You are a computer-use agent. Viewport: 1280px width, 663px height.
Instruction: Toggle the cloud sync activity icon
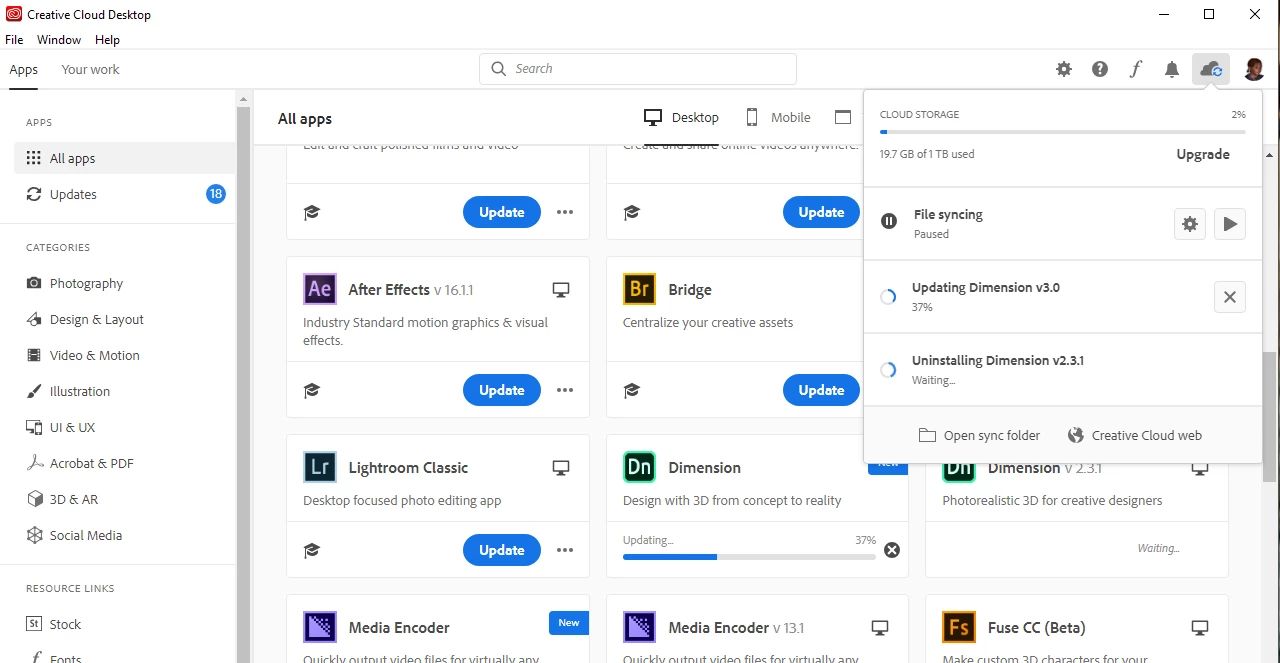click(1210, 69)
